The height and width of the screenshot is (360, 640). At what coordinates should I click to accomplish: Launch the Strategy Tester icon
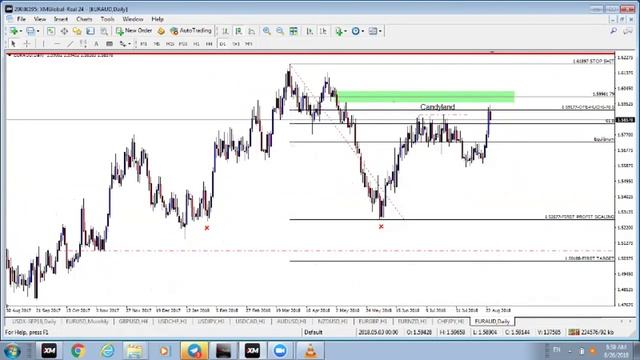coord(104,31)
